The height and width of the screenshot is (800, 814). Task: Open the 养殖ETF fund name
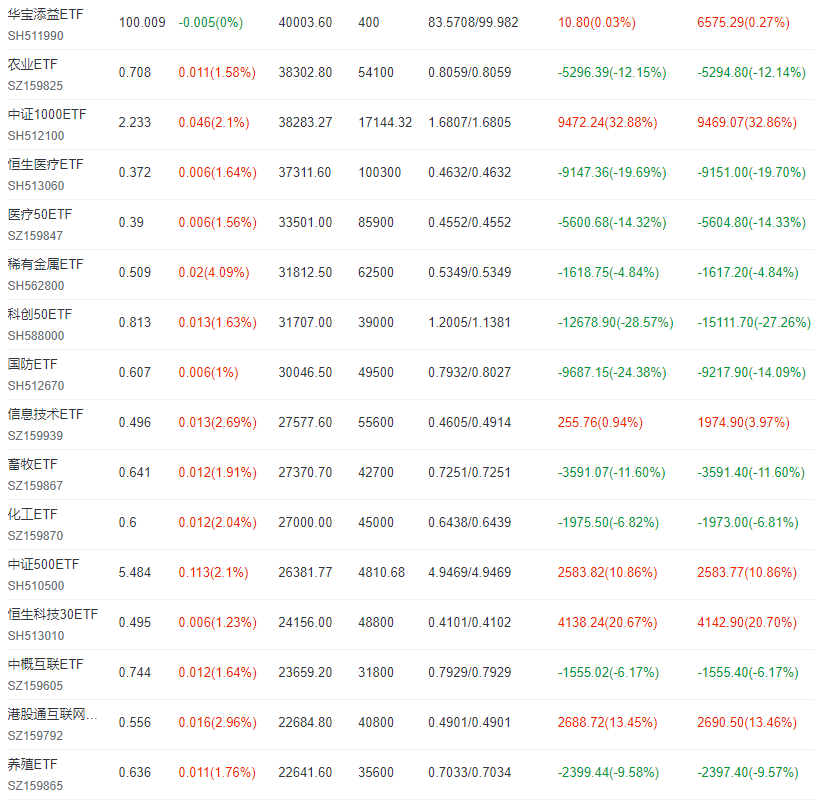(32, 764)
